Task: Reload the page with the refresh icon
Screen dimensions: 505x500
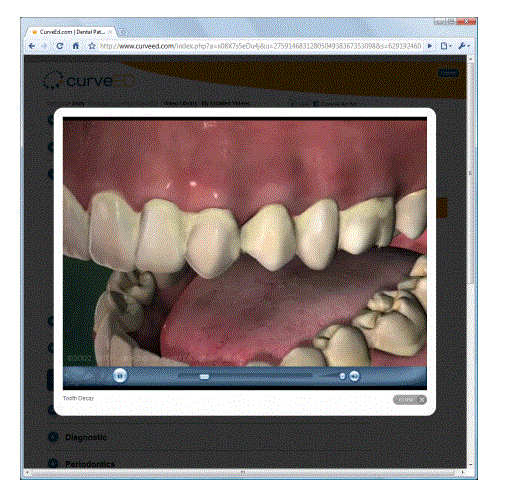Action: [x=60, y=46]
